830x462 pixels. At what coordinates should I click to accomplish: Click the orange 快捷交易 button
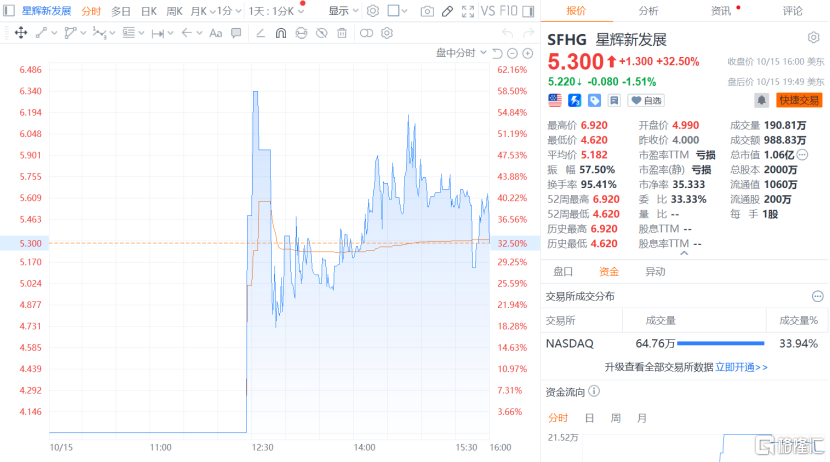coord(799,100)
